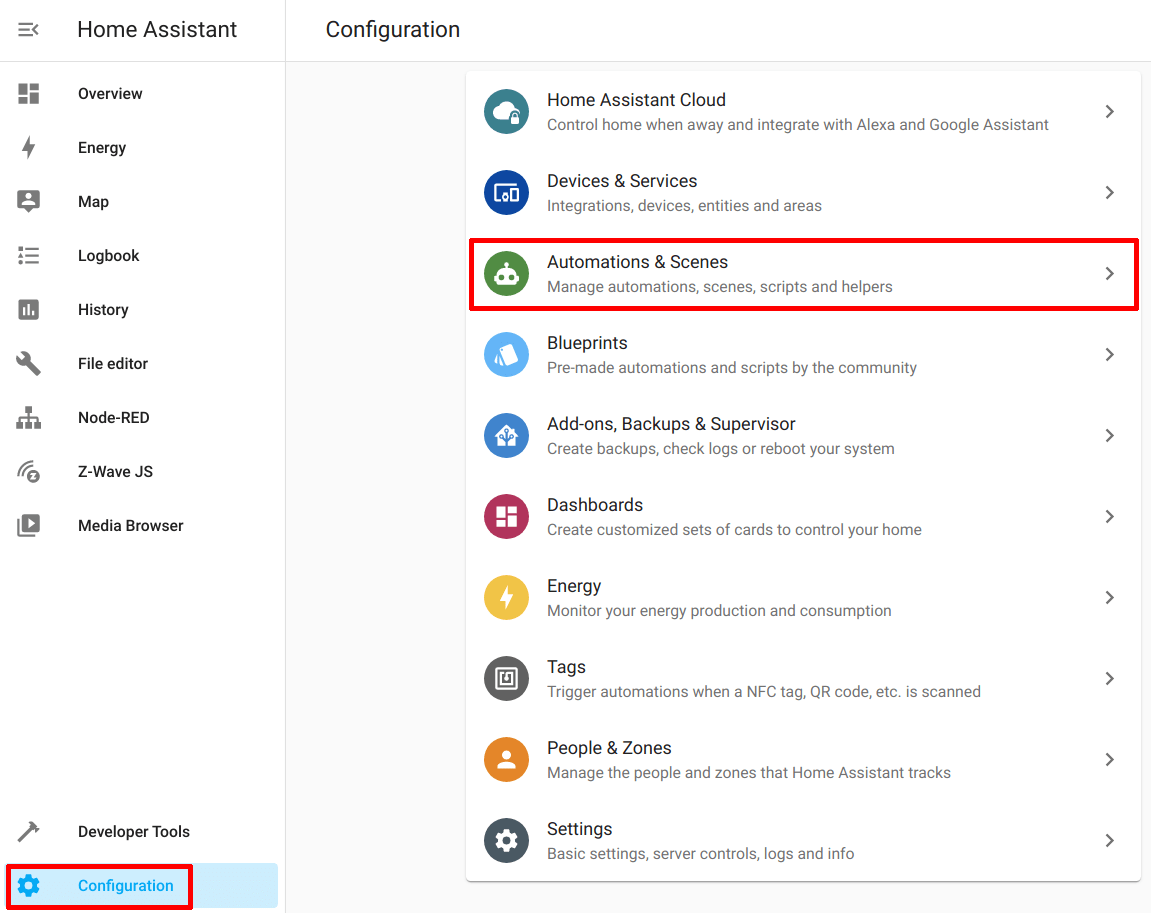This screenshot has height=913, width=1151.
Task: Click the Blueprints icon
Action: coord(506,354)
